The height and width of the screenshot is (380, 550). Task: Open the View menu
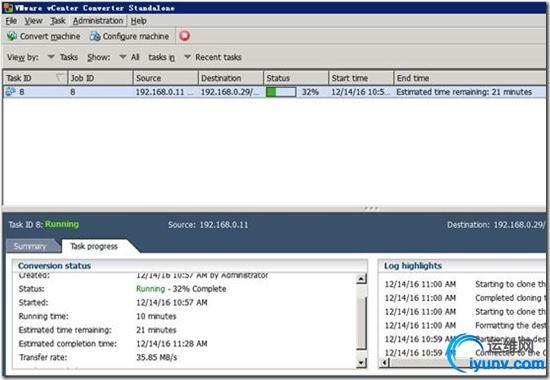coord(33,21)
